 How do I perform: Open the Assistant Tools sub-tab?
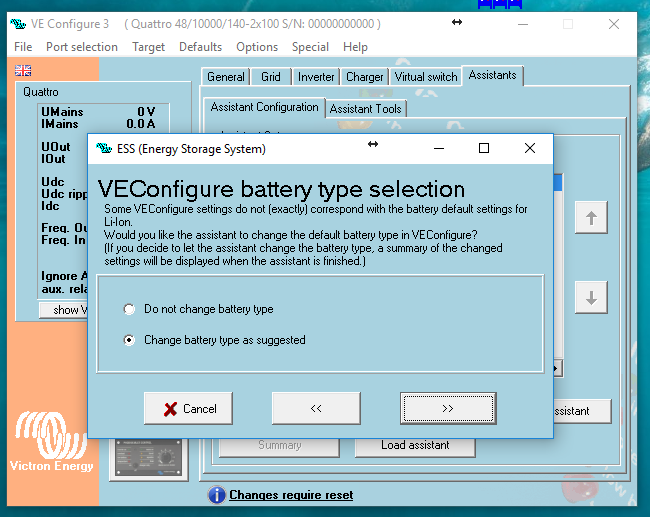tap(365, 109)
